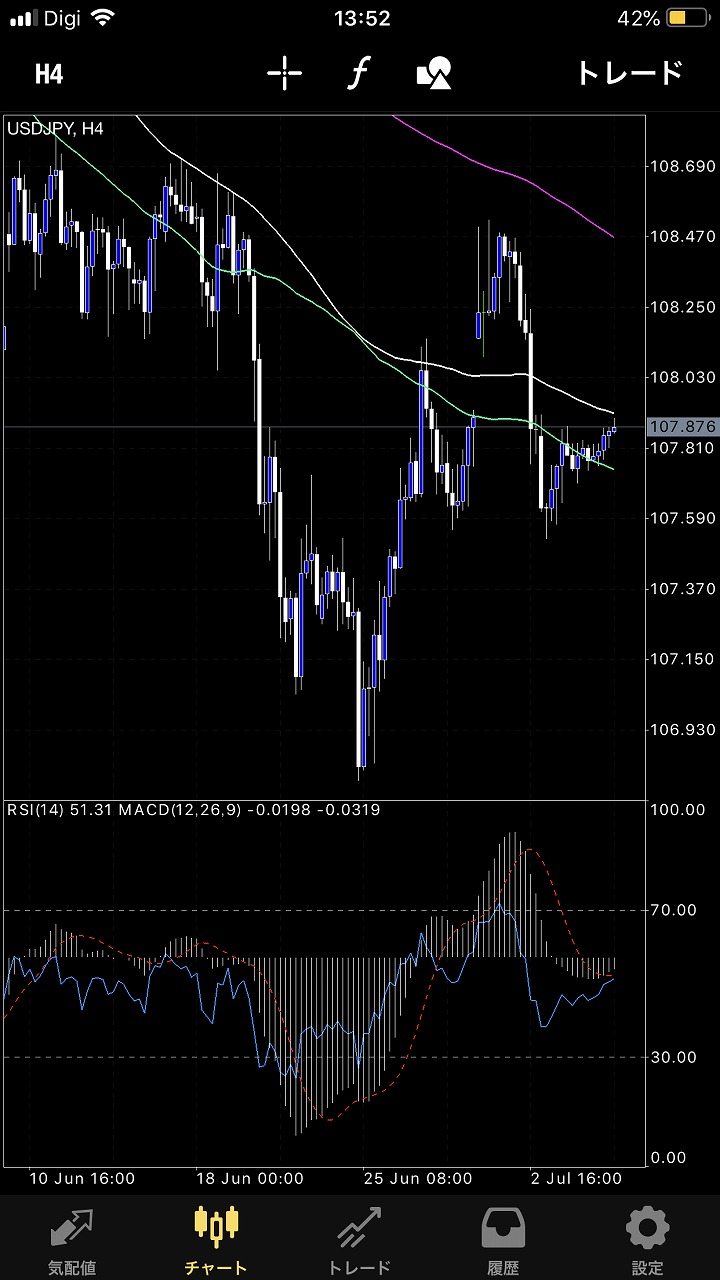Tap the 30.00 RSI level marker

(672, 1057)
